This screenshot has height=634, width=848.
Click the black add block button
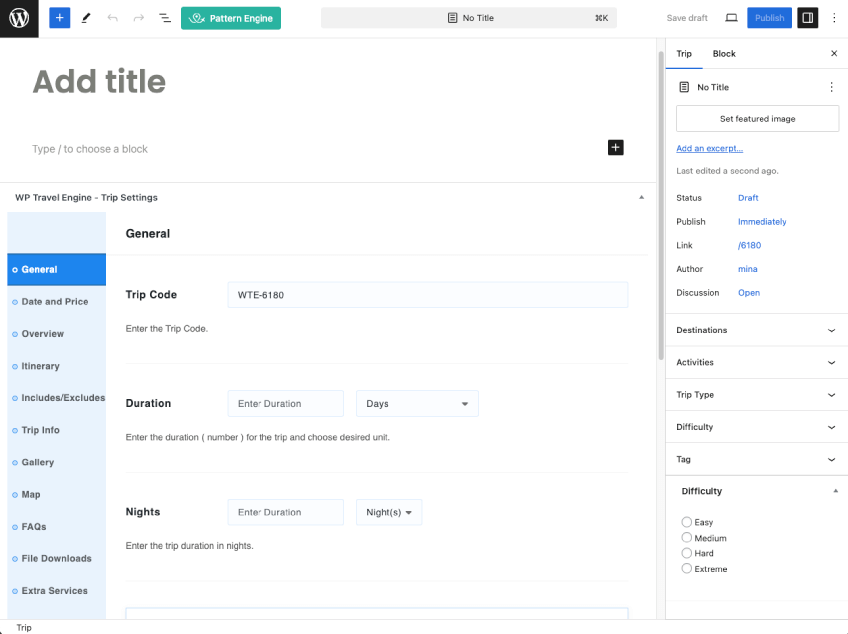(615, 147)
